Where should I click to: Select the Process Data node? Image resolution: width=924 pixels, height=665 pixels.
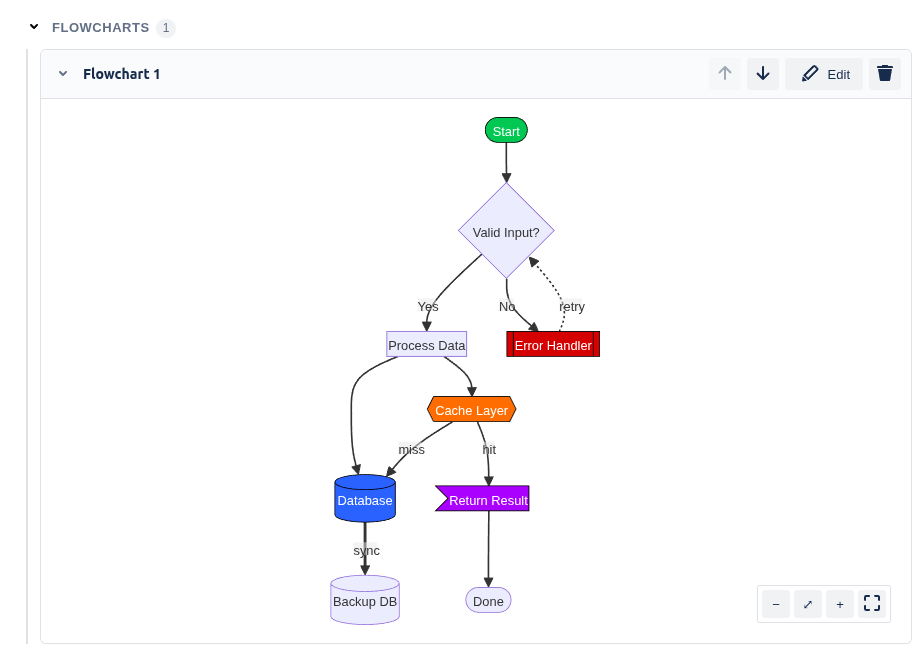tap(427, 344)
